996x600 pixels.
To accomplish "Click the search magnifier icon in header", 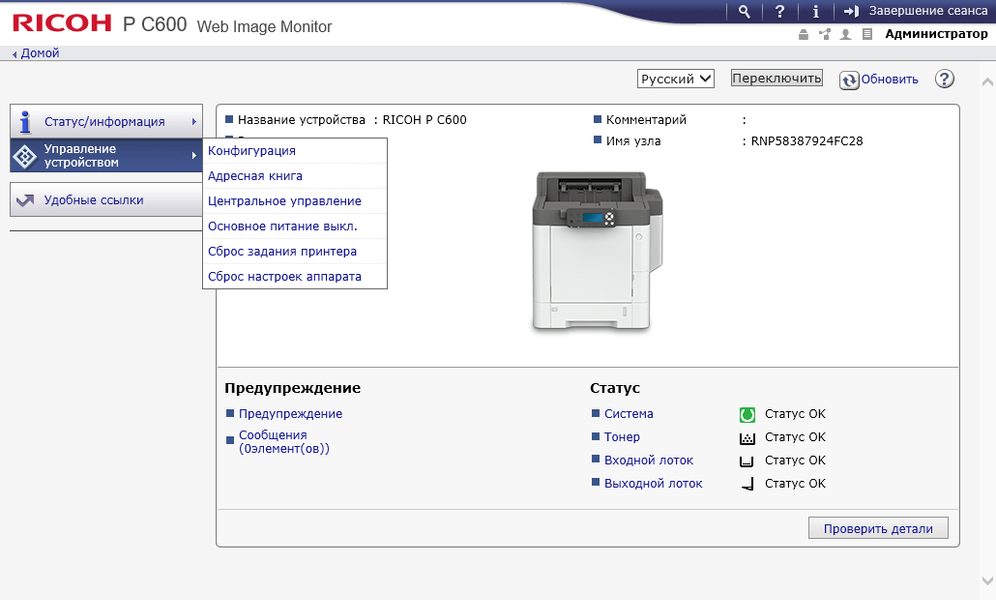I will coord(744,11).
